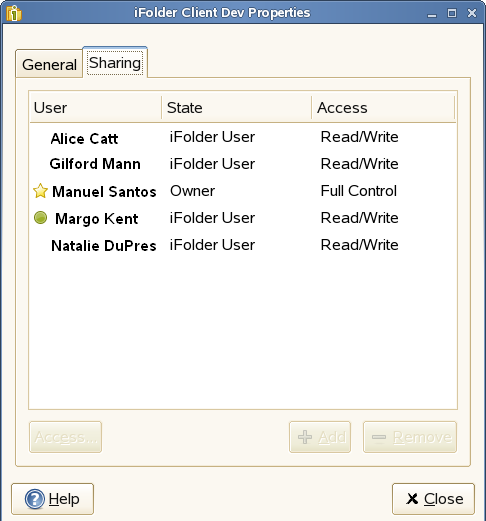This screenshot has height=521, width=486.
Task: Sort list by Access column header
Action: tap(383, 108)
